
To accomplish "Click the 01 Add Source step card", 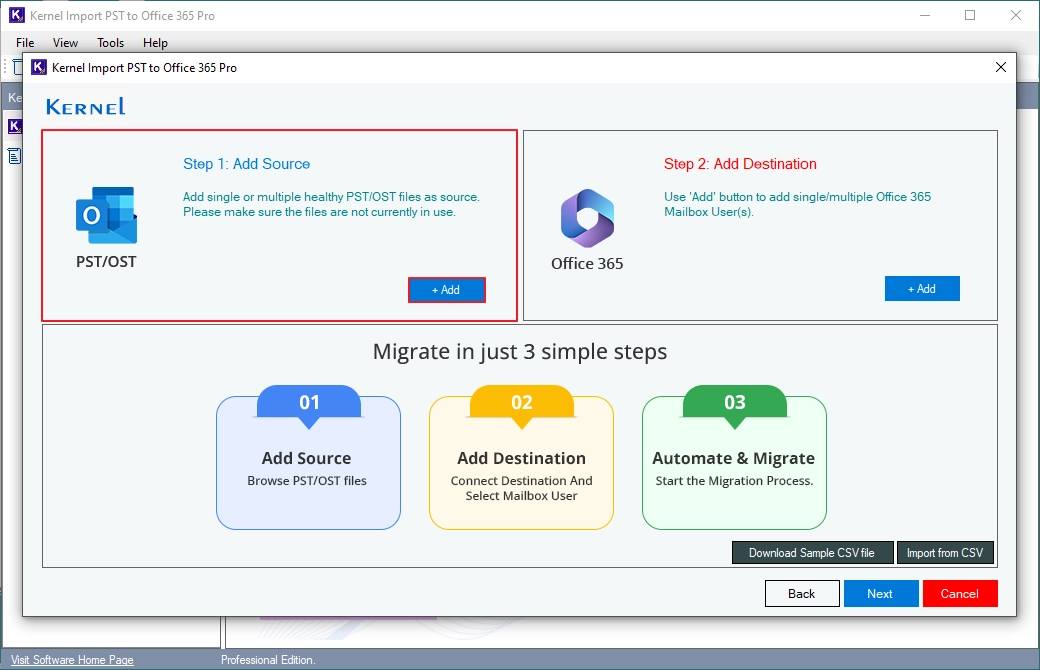I will [x=308, y=458].
